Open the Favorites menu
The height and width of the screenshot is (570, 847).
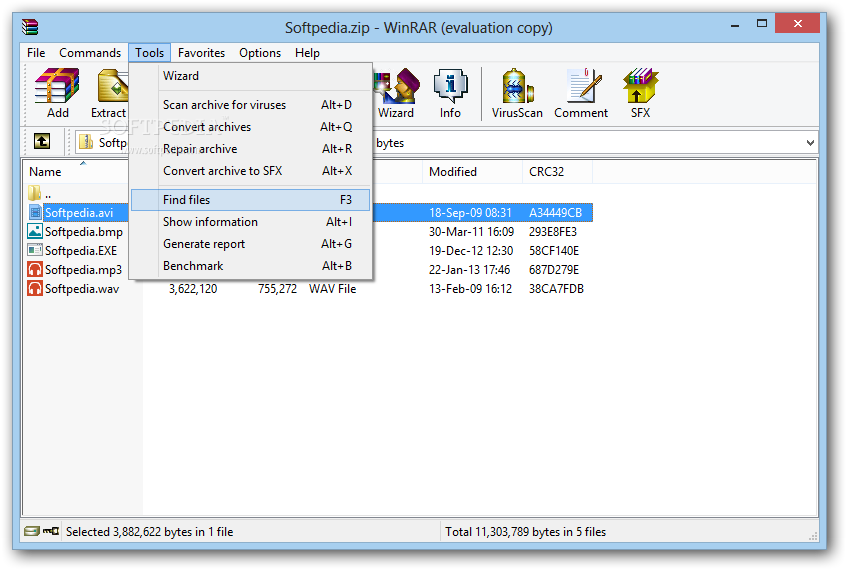coord(201,52)
